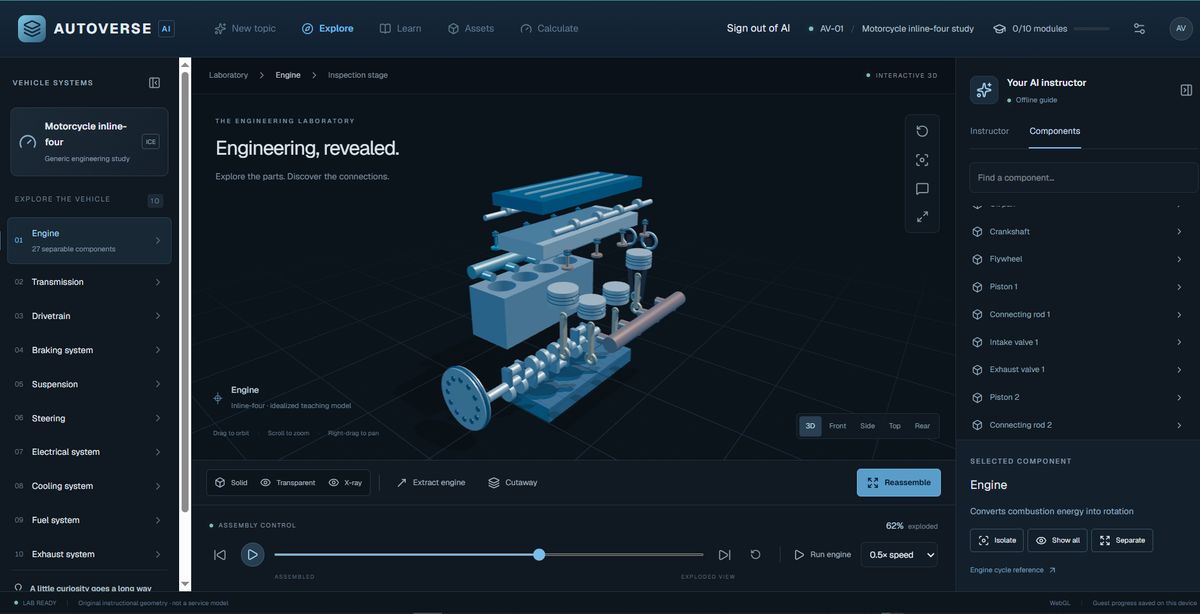Reset the 3D view rotation

pos(922,131)
